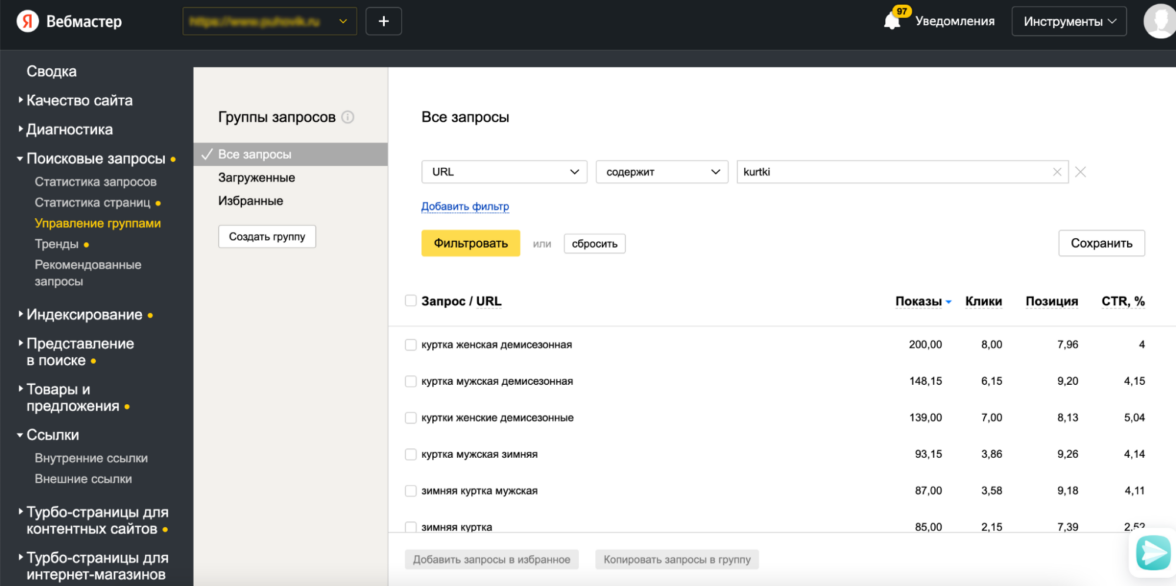The height and width of the screenshot is (586, 1176).
Task: Tick the checkbox for куртка женская демисезонная
Action: coord(410,345)
